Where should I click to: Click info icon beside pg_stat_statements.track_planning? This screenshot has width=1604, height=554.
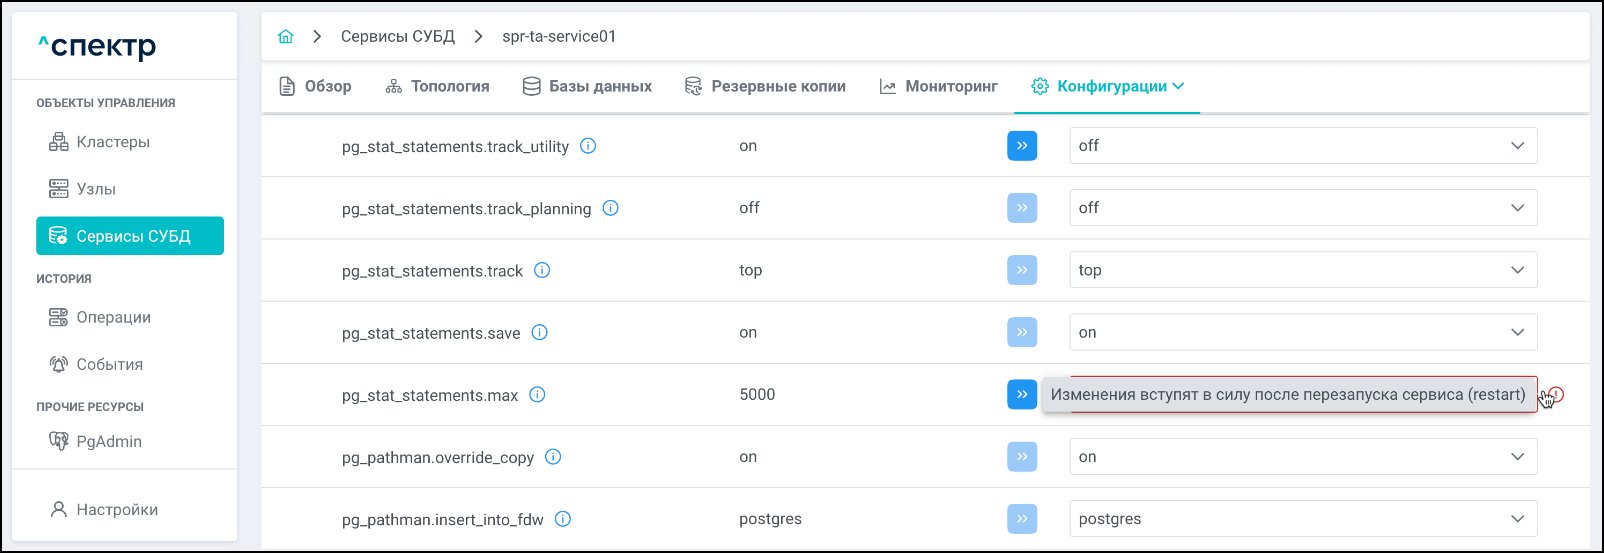click(x=610, y=208)
